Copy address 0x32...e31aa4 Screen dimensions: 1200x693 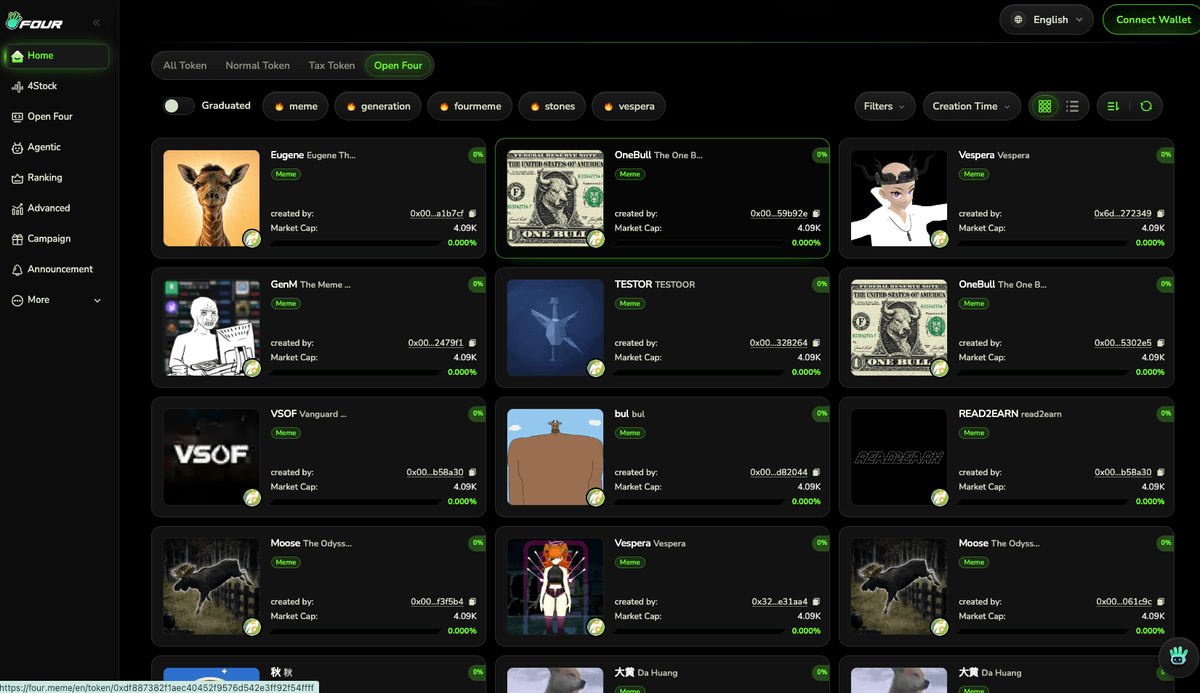tap(817, 602)
